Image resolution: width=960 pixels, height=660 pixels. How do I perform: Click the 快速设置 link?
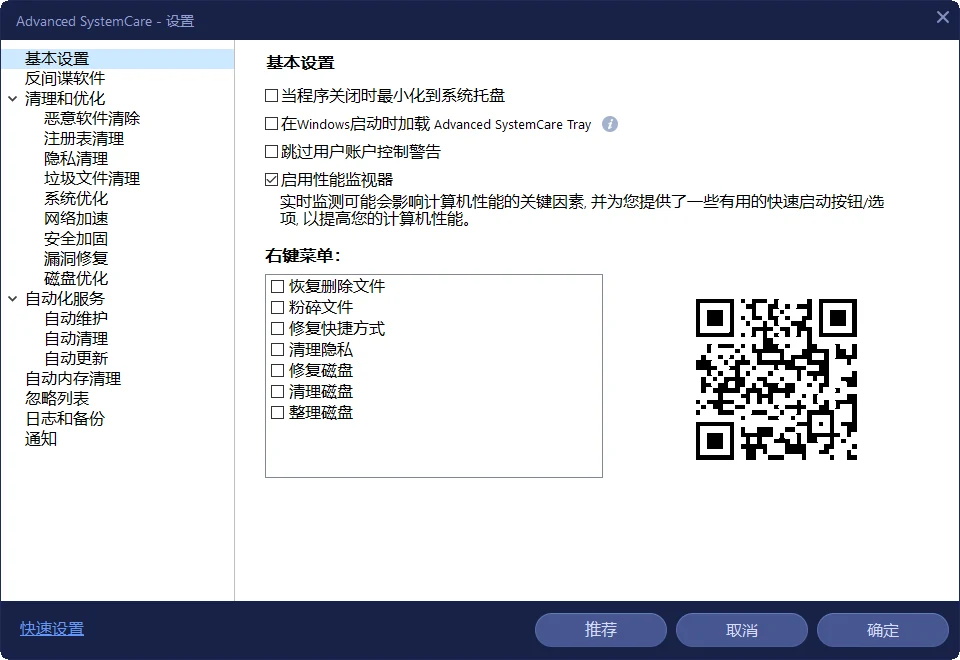(52, 629)
